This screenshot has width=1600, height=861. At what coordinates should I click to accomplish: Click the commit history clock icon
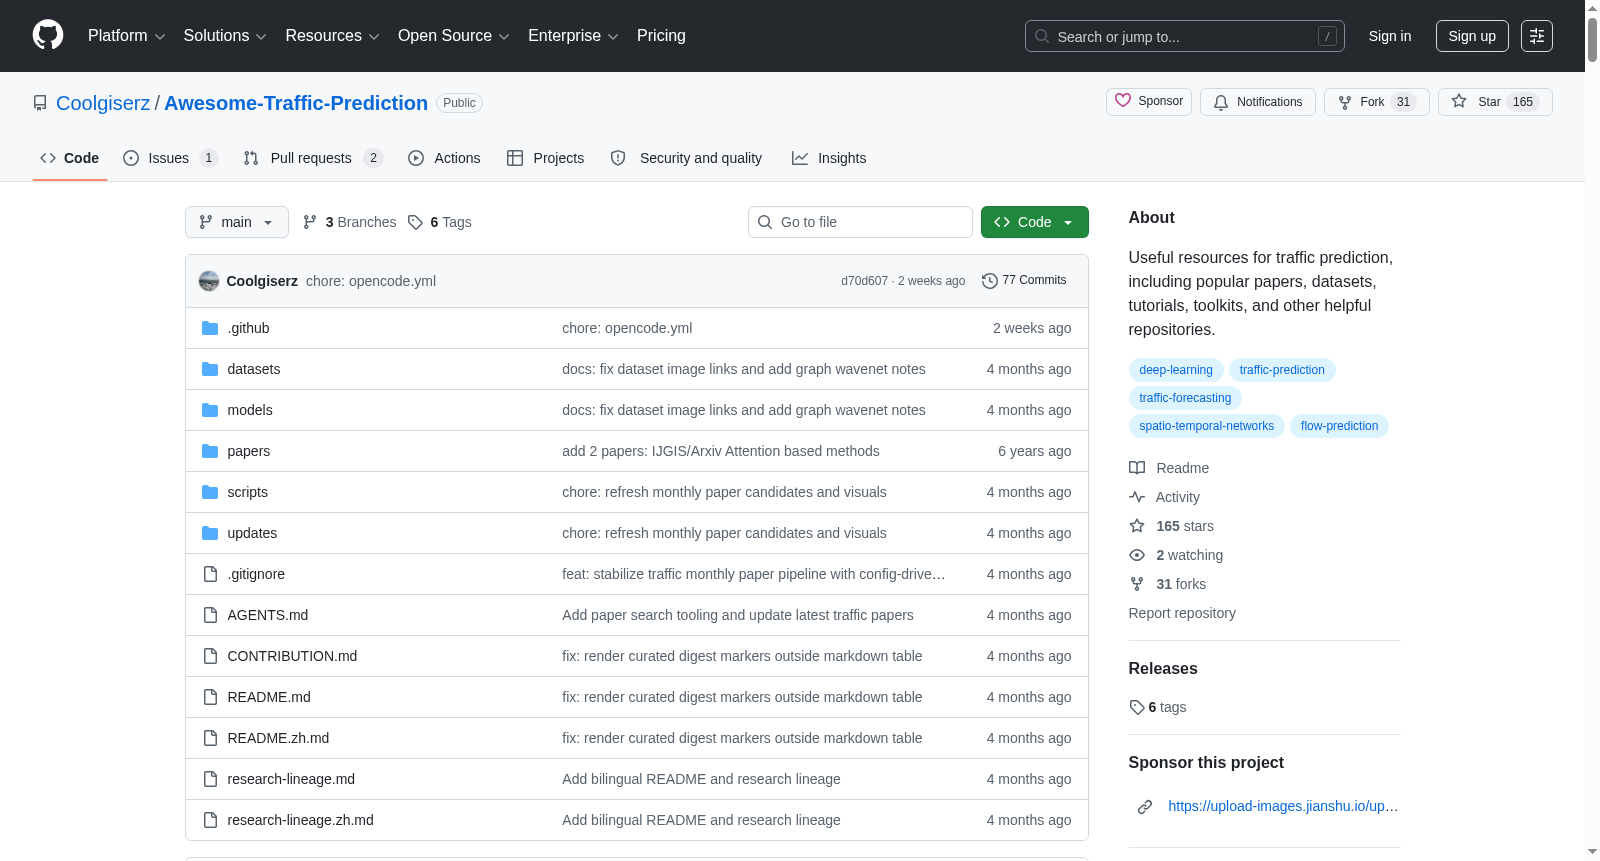[x=990, y=281]
